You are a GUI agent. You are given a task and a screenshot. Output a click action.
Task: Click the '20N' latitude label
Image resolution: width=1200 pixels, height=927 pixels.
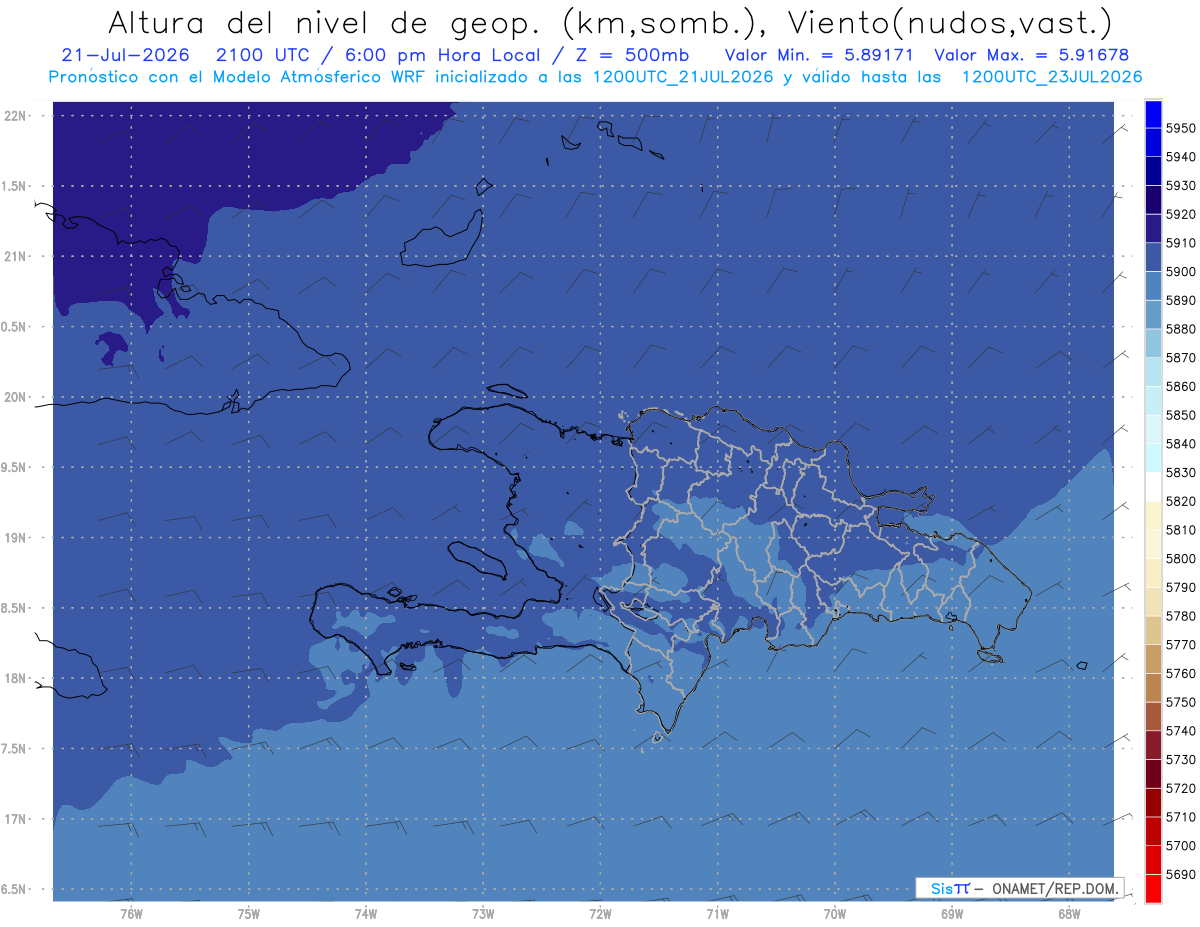pos(14,397)
